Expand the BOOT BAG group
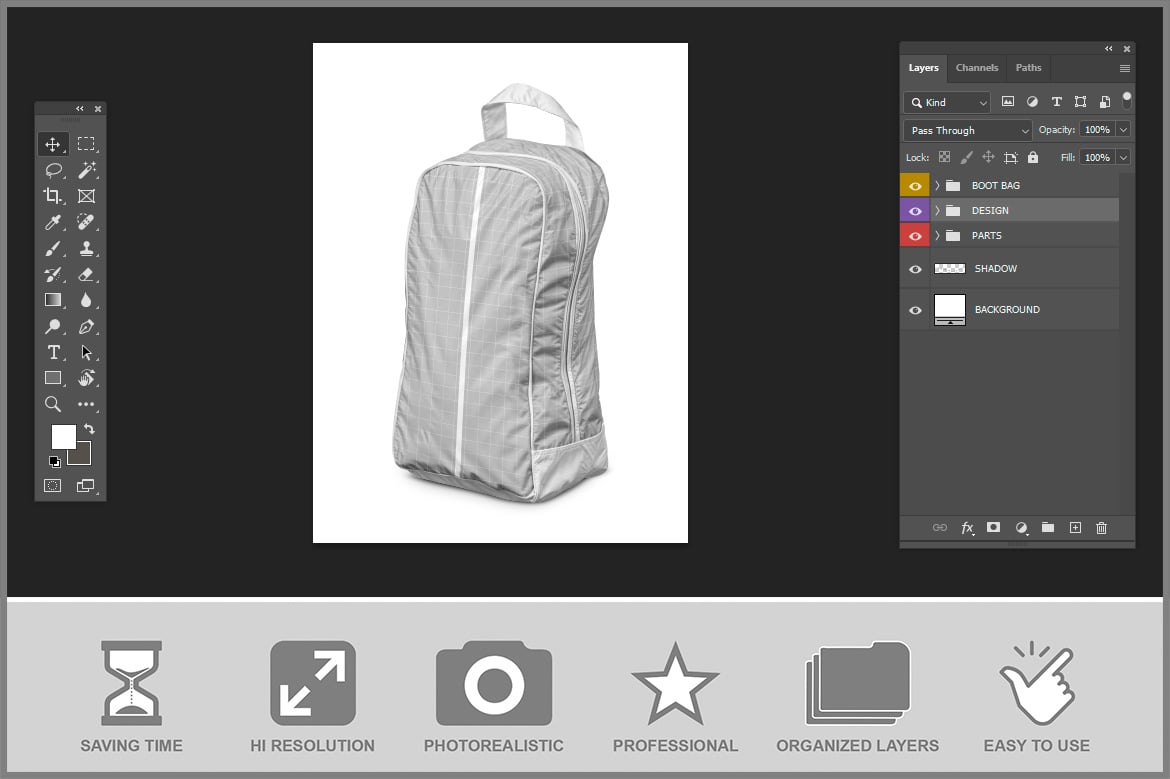 pos(937,186)
